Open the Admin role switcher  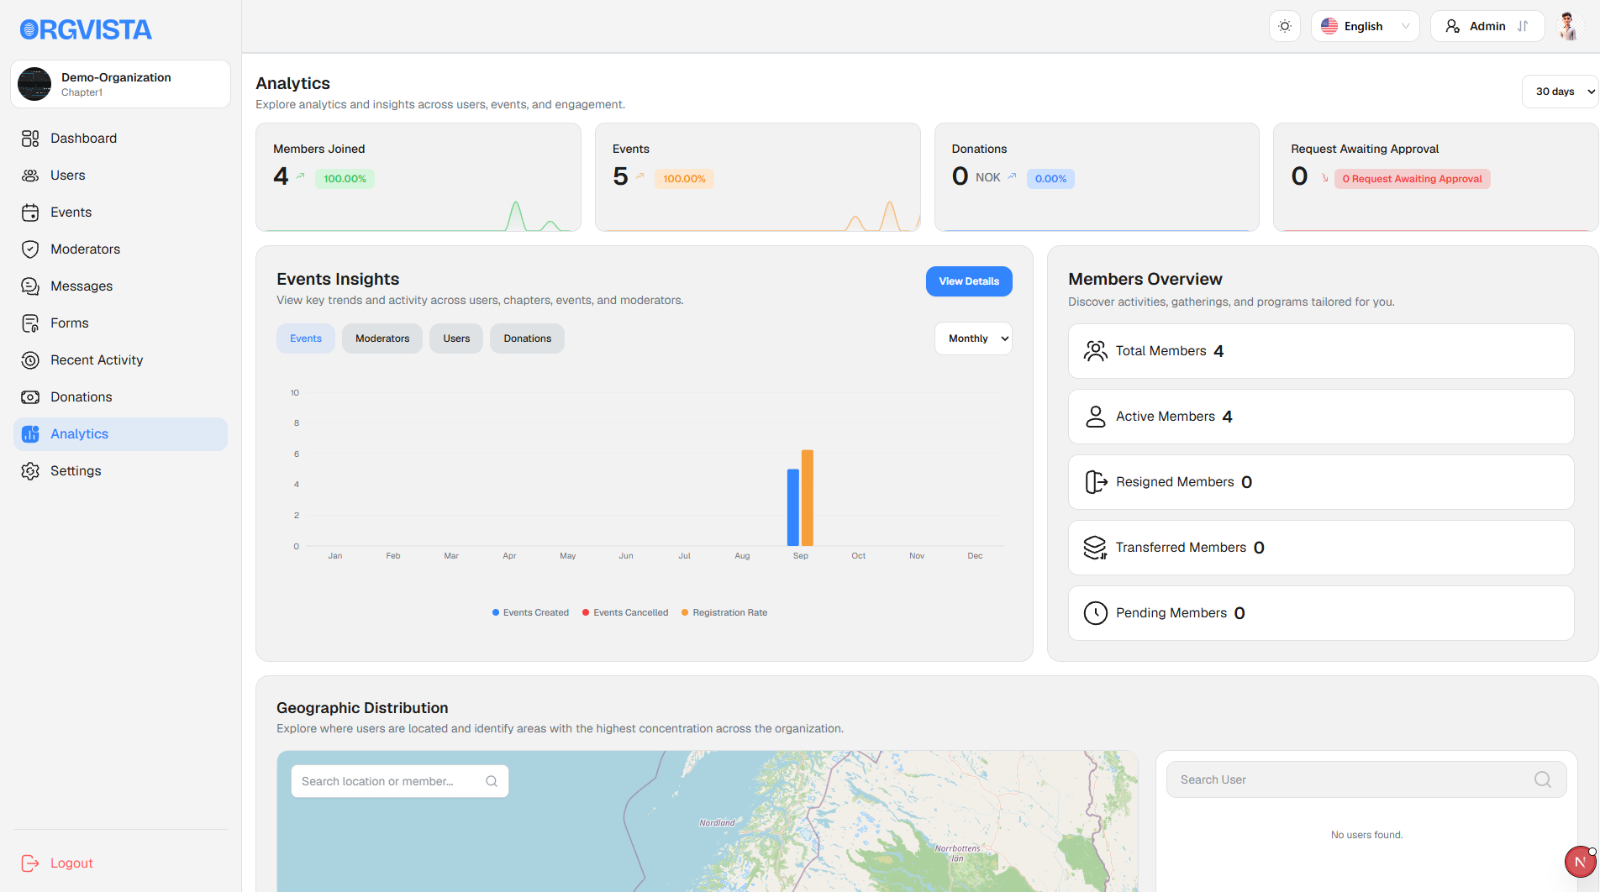point(1487,26)
